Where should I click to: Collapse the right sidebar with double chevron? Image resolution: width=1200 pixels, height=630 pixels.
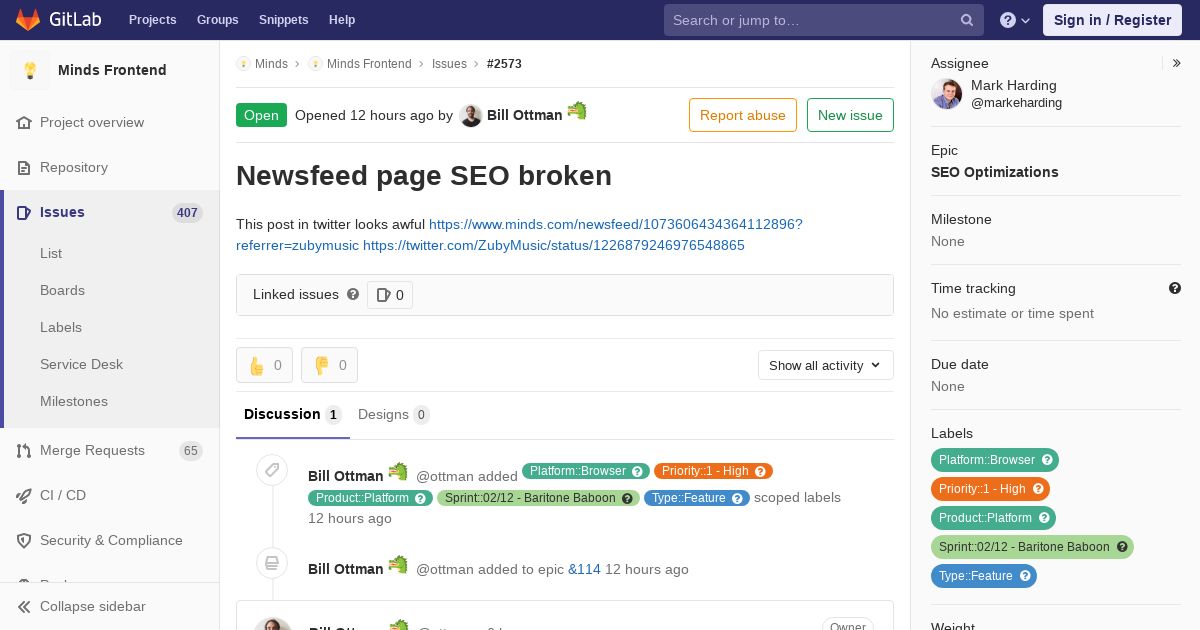[1177, 63]
